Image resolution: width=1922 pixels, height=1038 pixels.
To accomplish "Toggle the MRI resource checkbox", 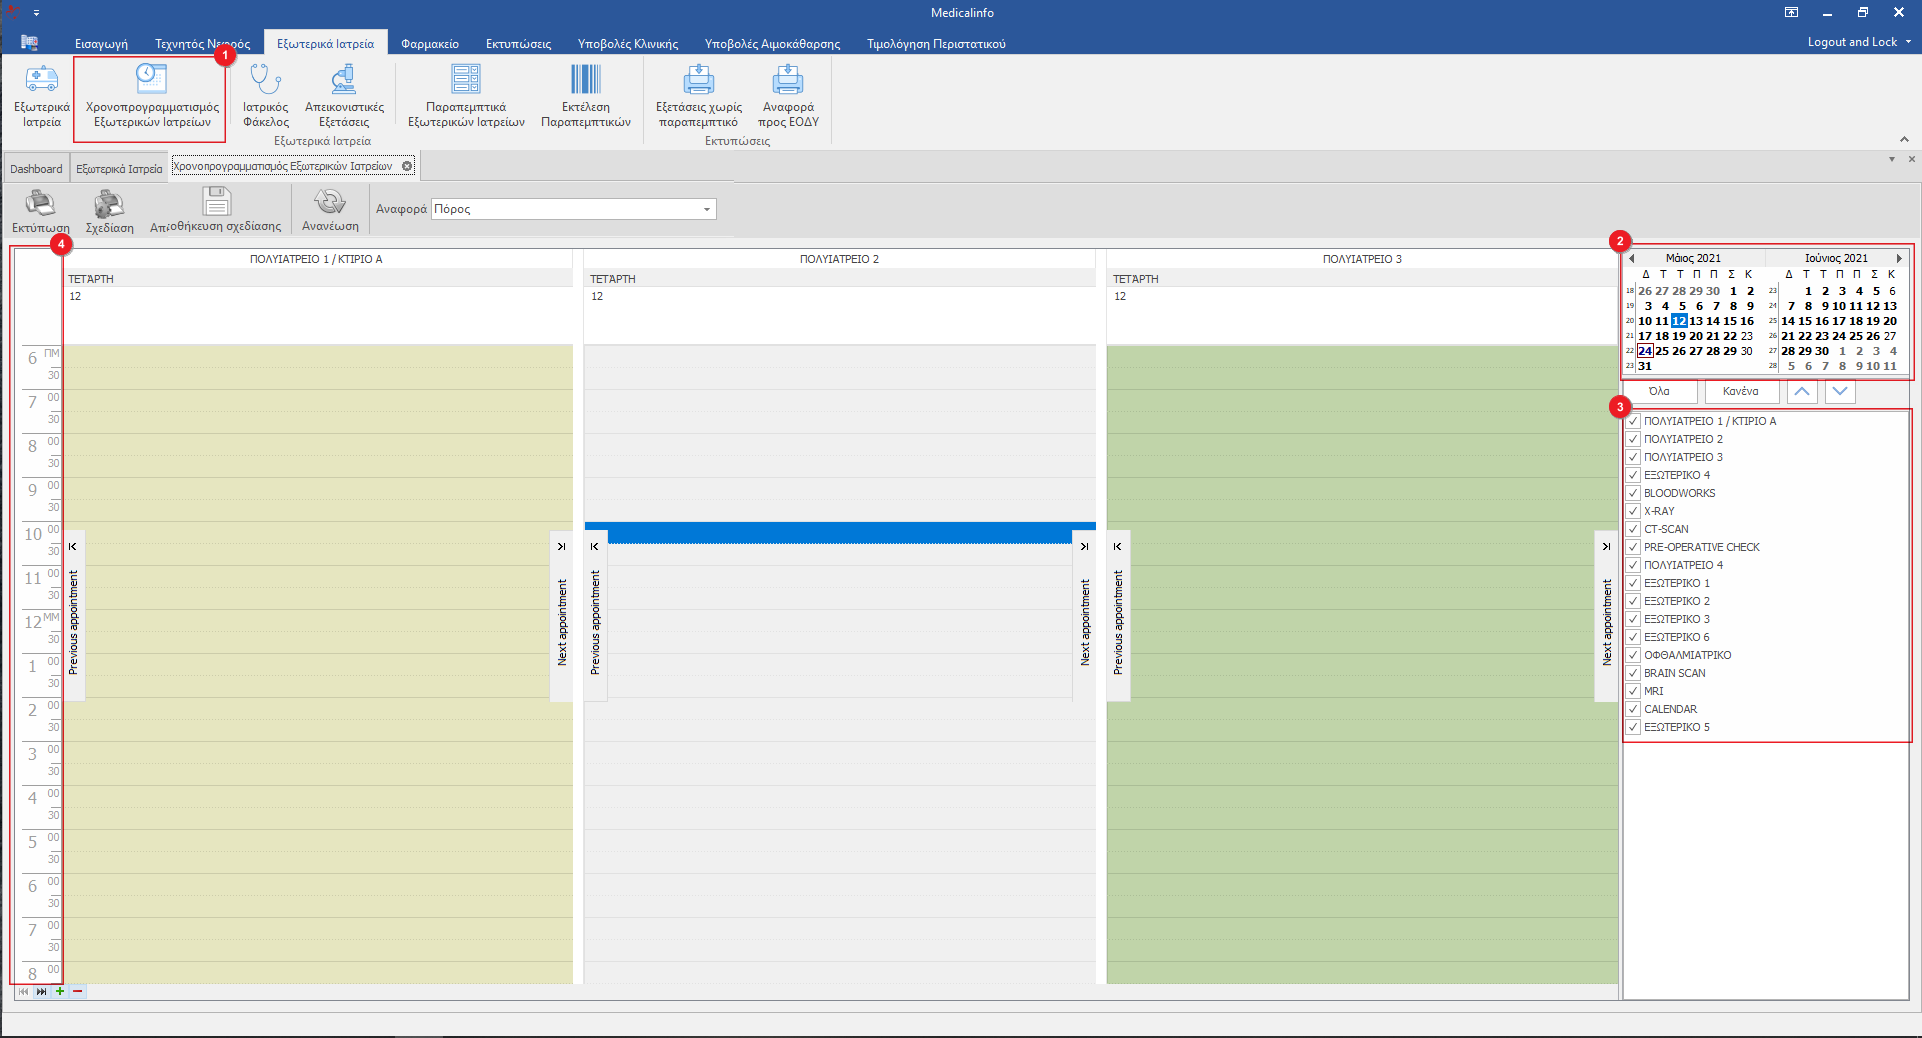I will point(1633,691).
